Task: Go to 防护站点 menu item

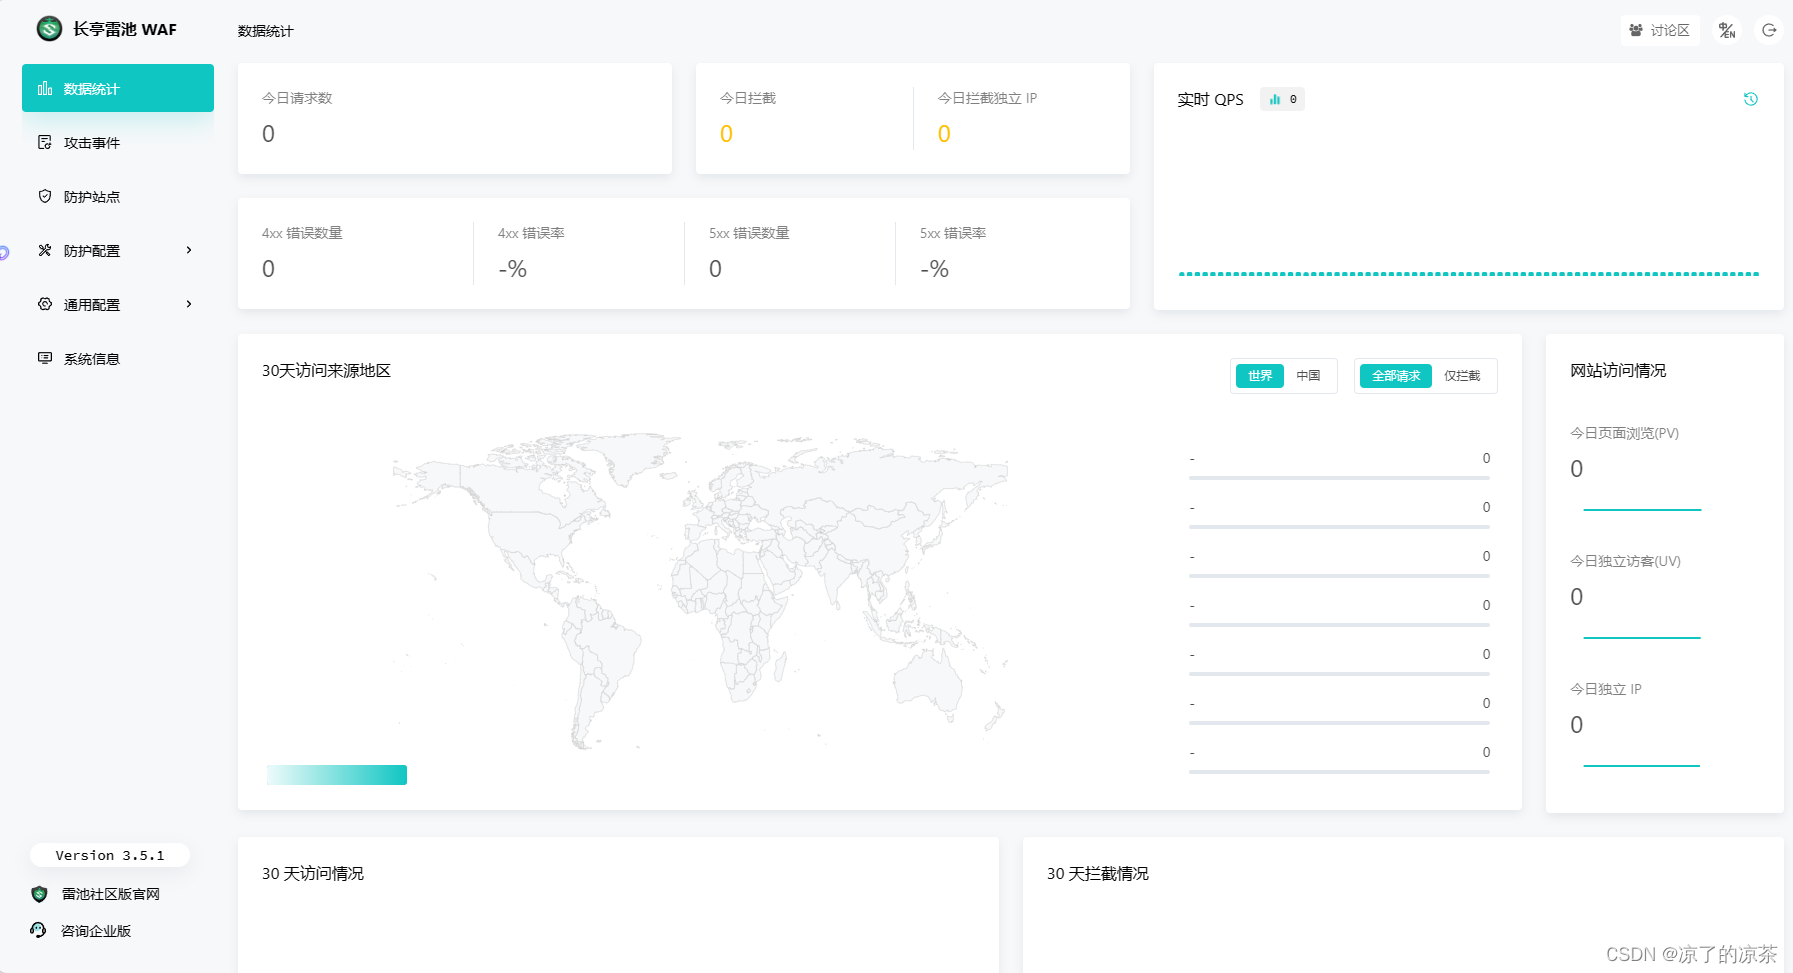Action: point(118,196)
